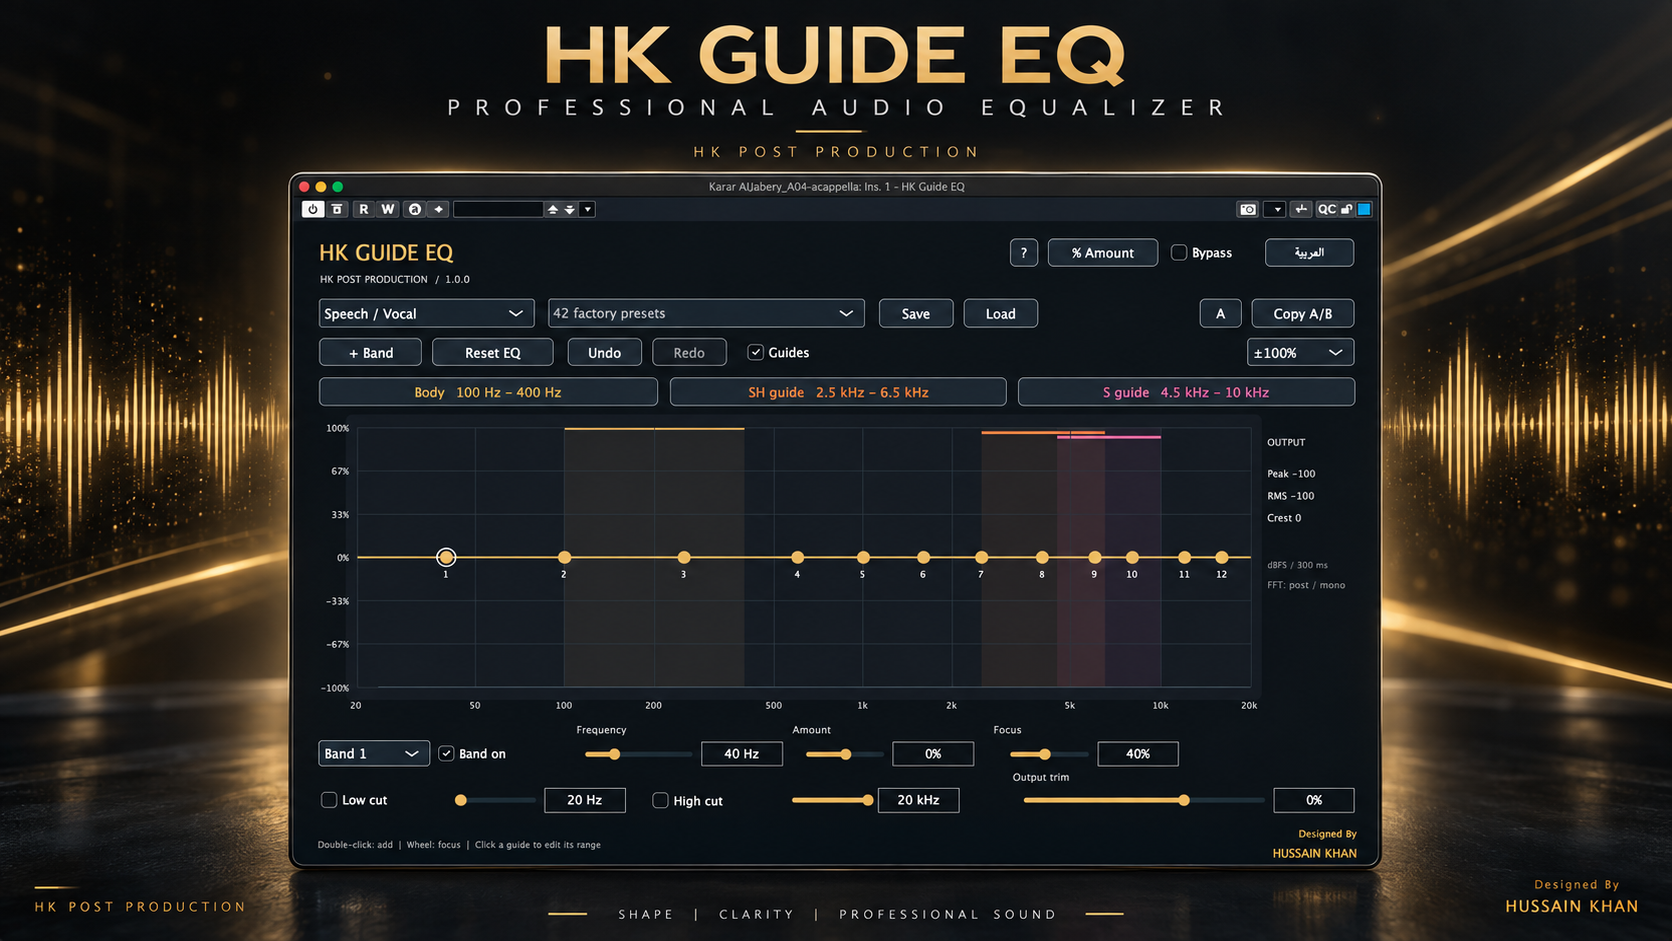The image size is (1672, 941).
Task: Toggle the Band on checkbox
Action: 447,754
